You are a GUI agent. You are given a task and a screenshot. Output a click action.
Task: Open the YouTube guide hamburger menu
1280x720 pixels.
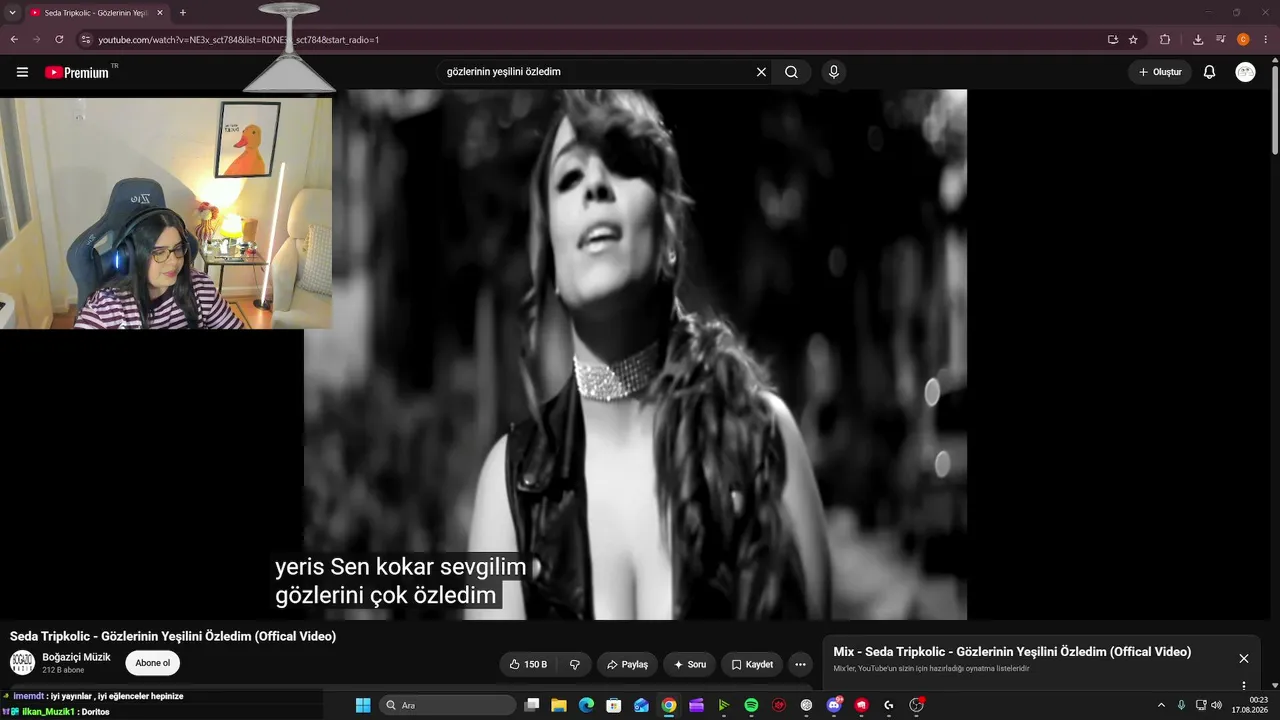[x=22, y=72]
